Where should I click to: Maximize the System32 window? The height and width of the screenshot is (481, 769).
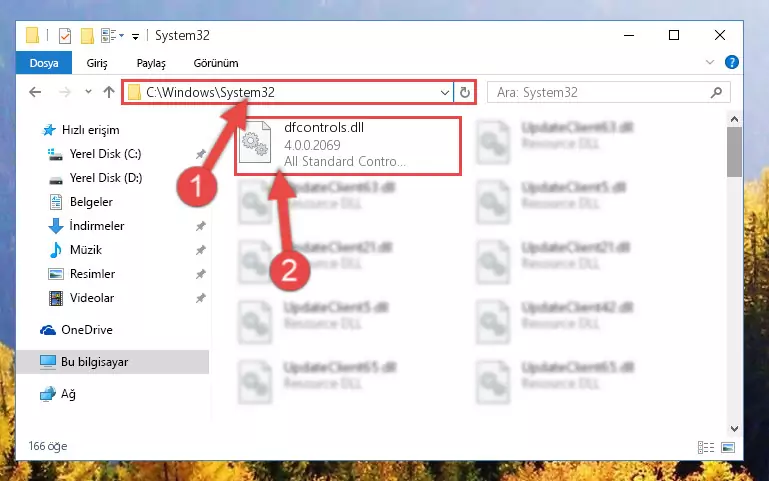tap(674, 35)
